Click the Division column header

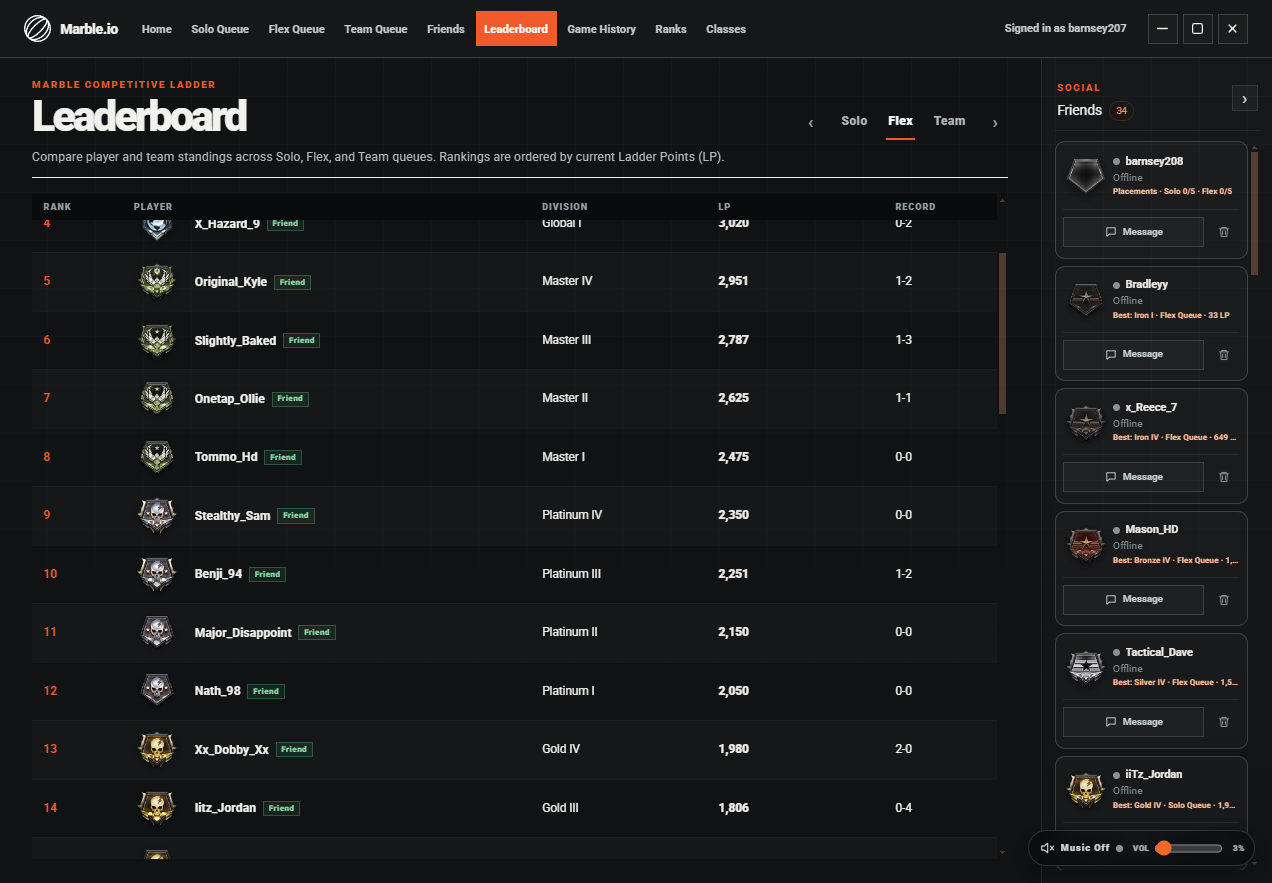tap(565, 207)
